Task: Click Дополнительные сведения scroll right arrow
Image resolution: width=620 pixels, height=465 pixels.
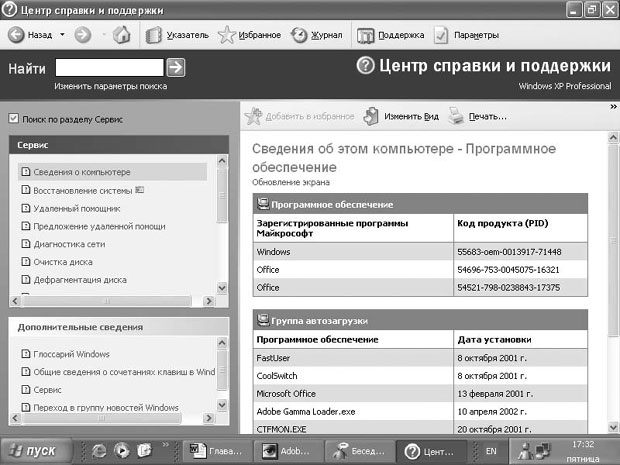Action: point(208,418)
